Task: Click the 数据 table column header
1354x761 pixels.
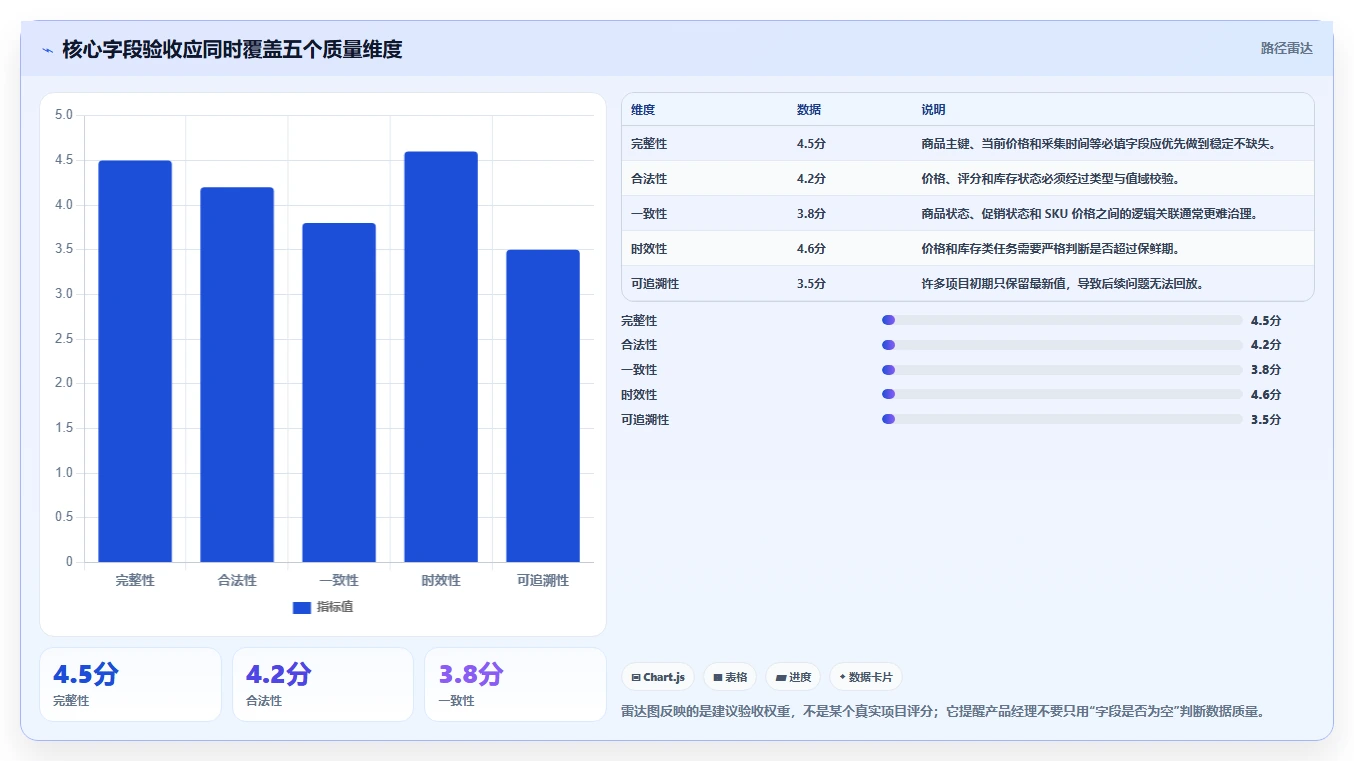Action: [x=809, y=110]
